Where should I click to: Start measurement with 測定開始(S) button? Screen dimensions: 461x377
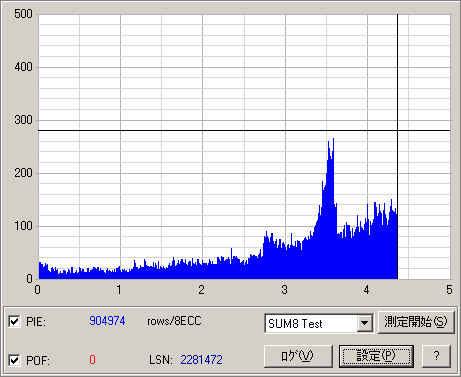(x=416, y=322)
